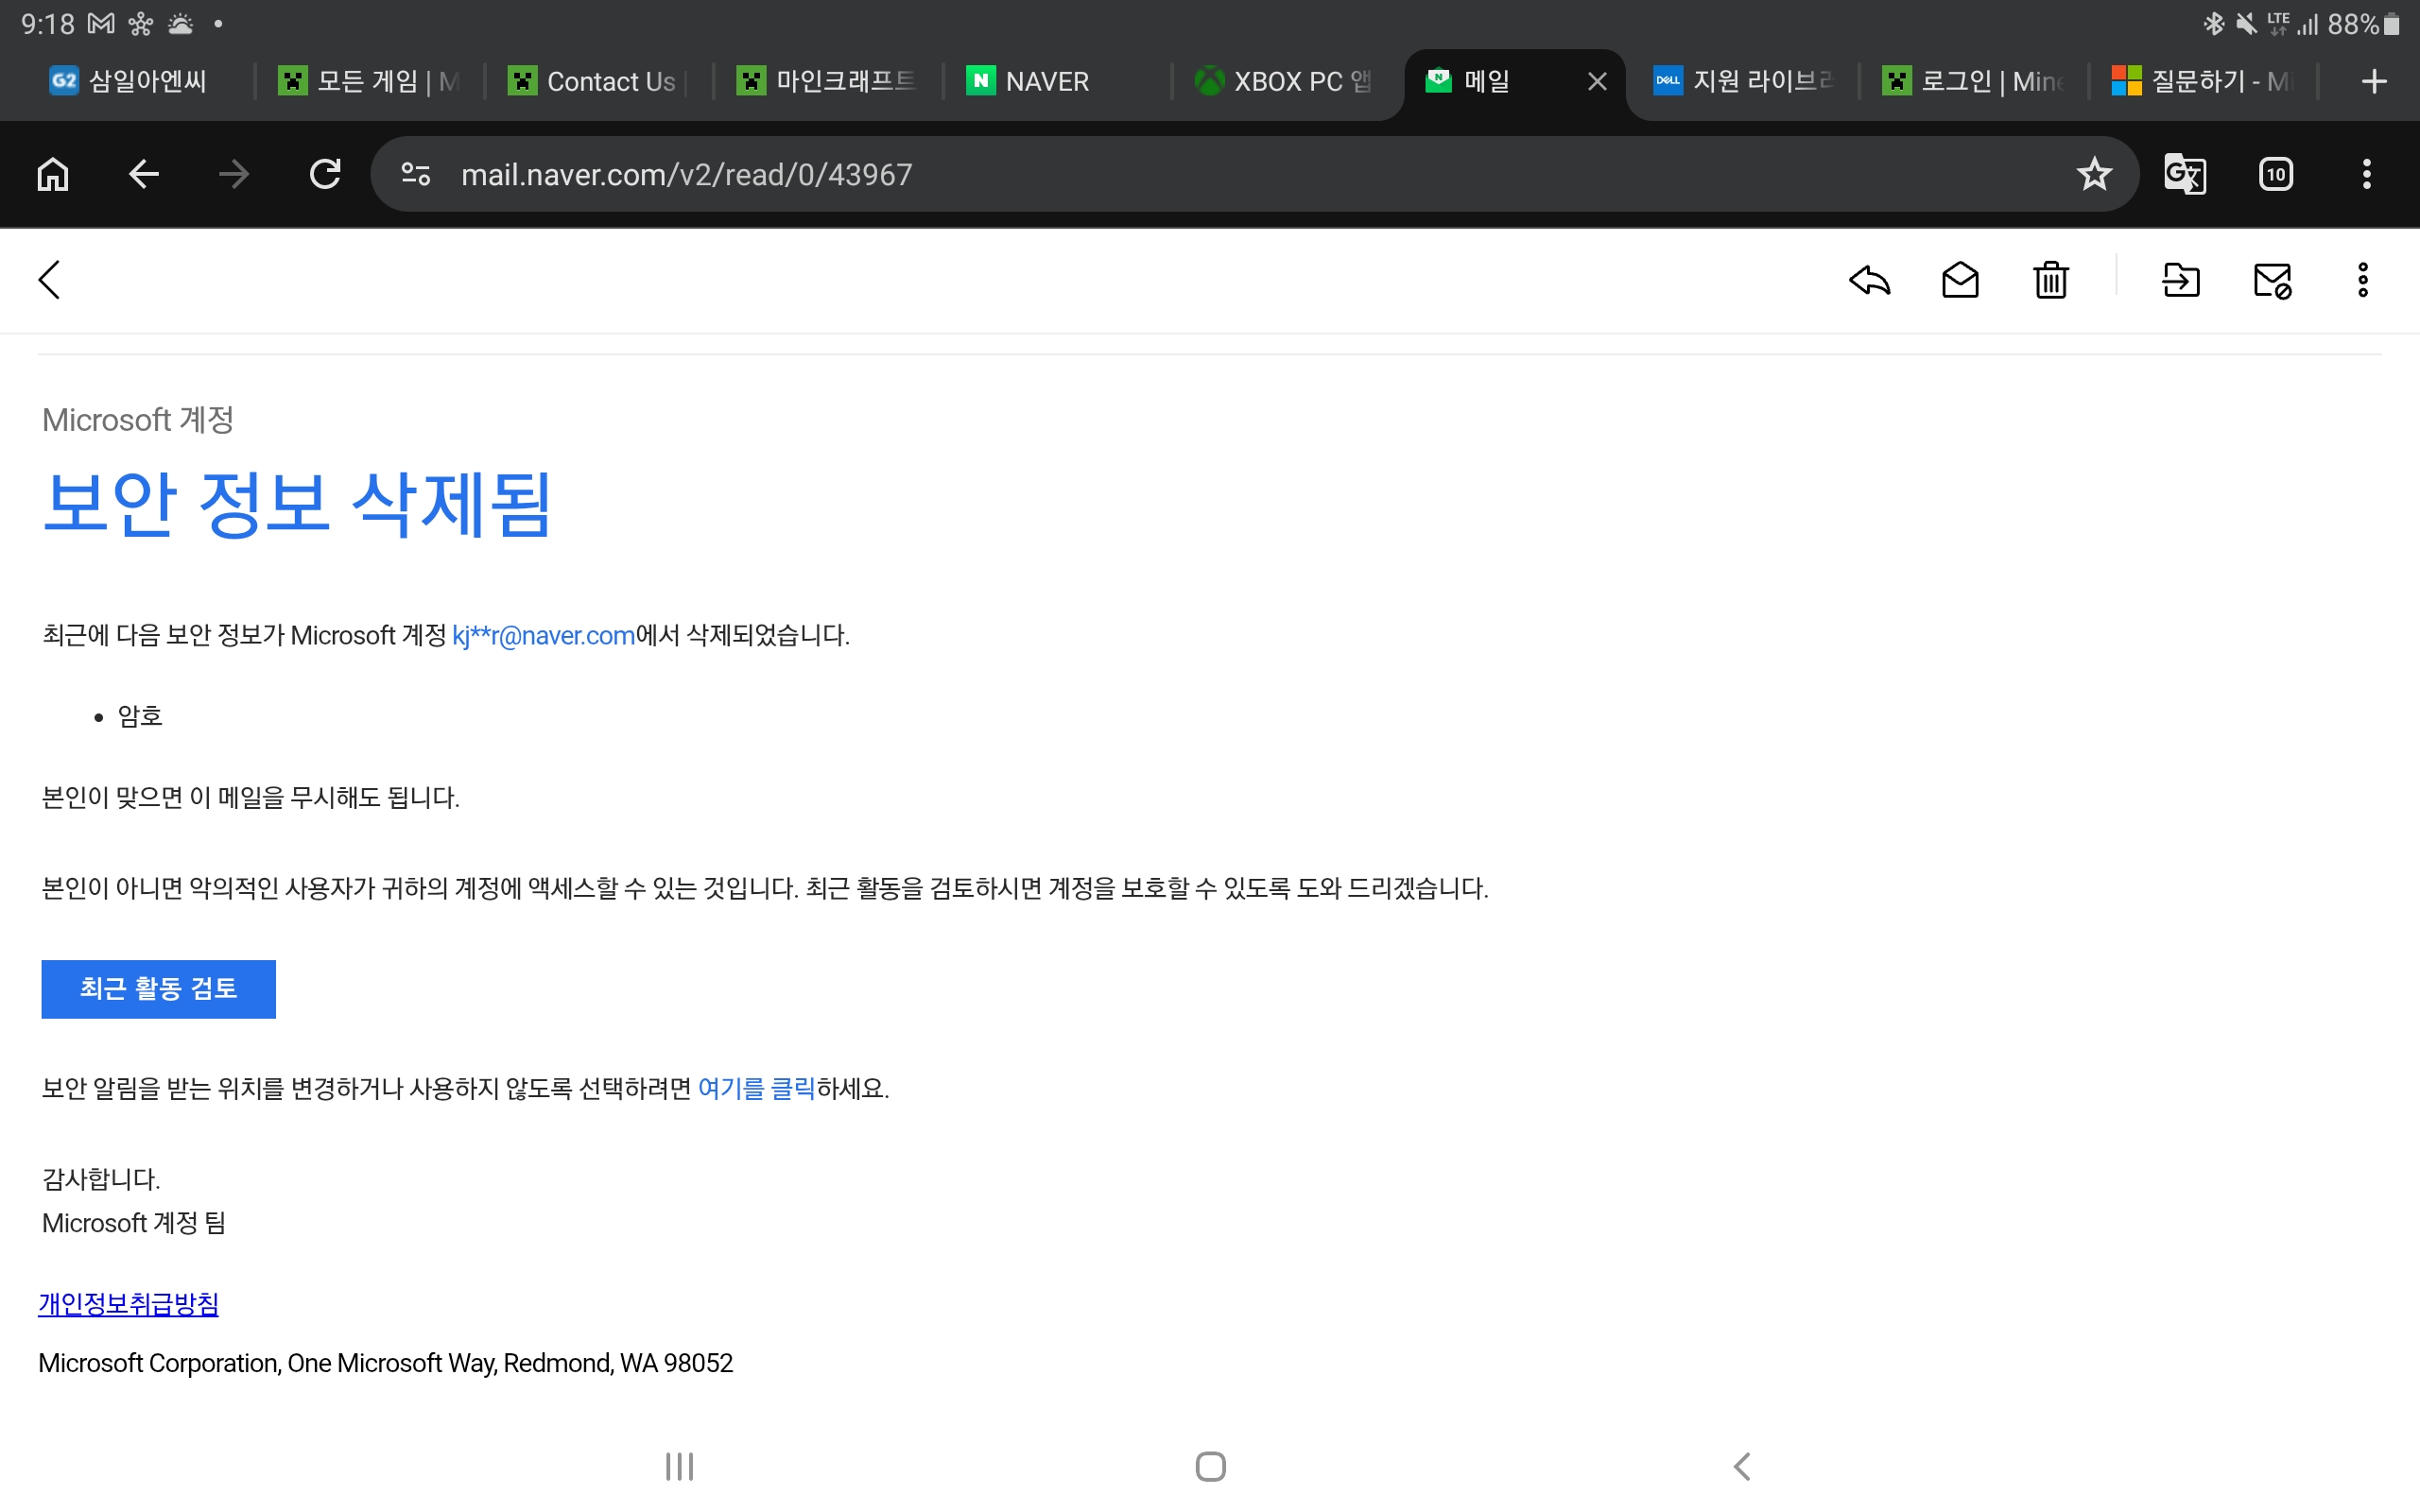Open 개인정보취급방침 privacy link
This screenshot has height=1512, width=2420.
click(128, 1304)
